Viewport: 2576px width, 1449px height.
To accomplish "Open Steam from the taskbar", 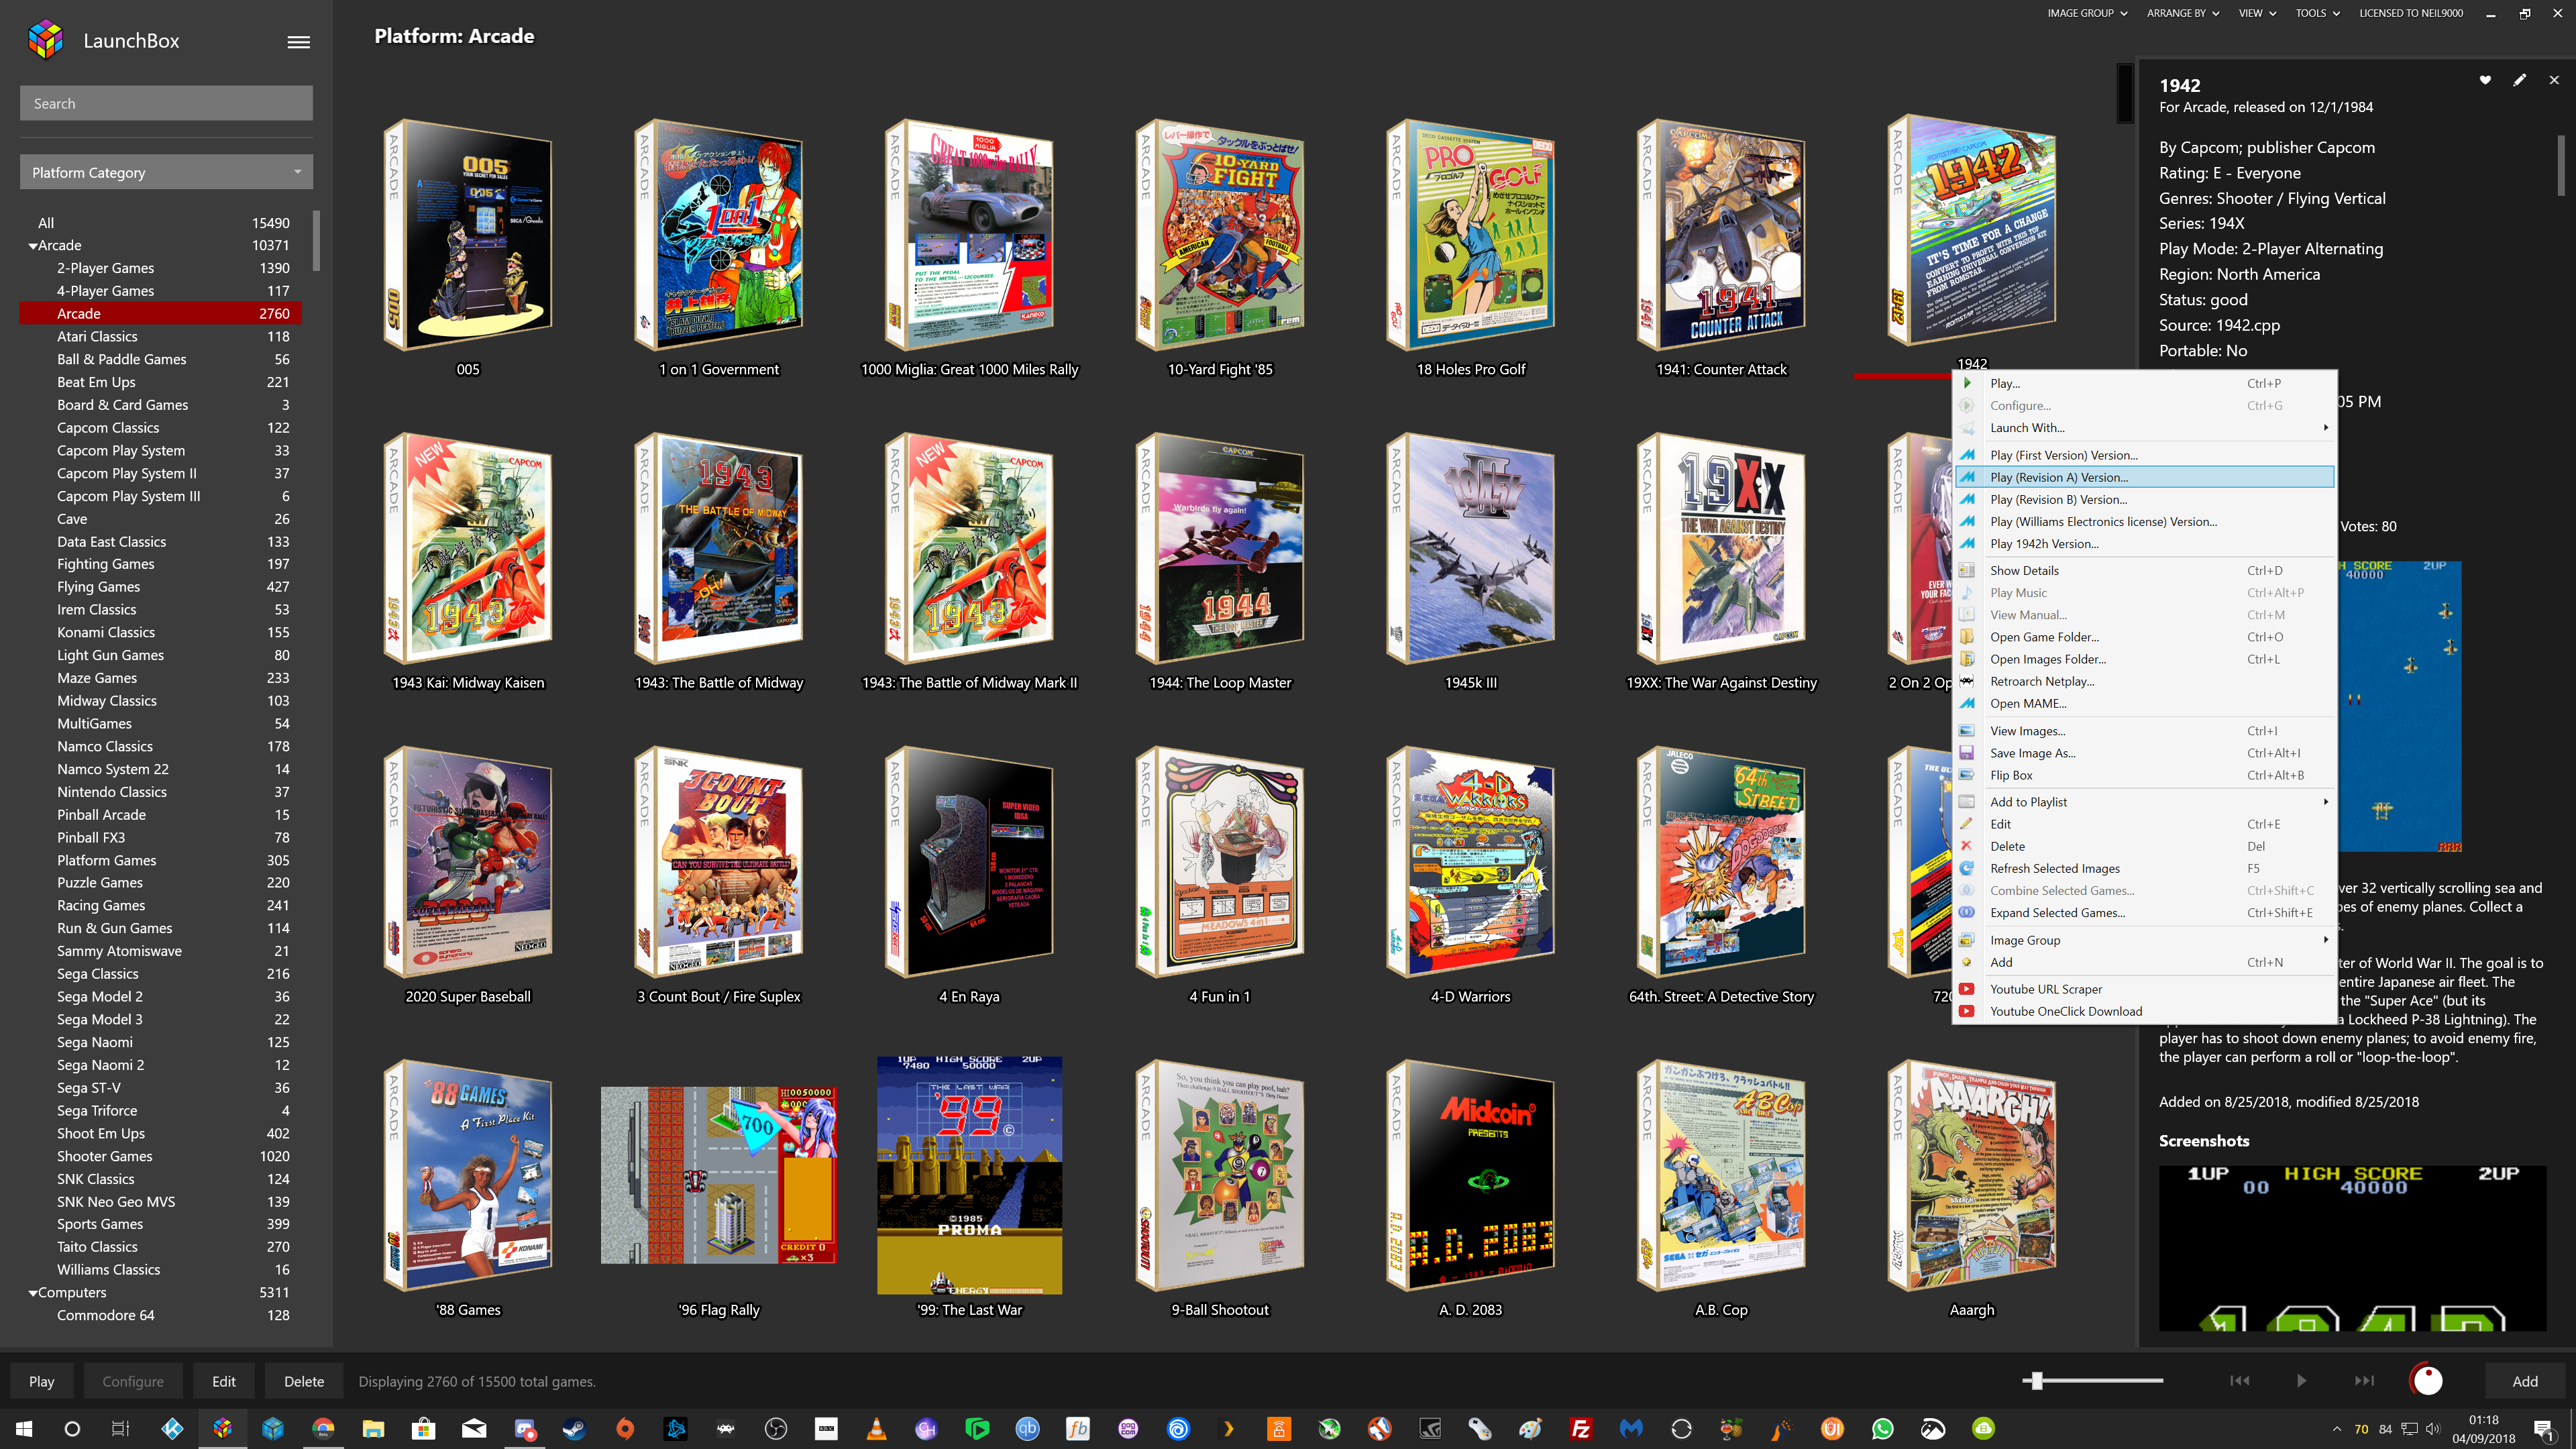I will (x=574, y=1428).
